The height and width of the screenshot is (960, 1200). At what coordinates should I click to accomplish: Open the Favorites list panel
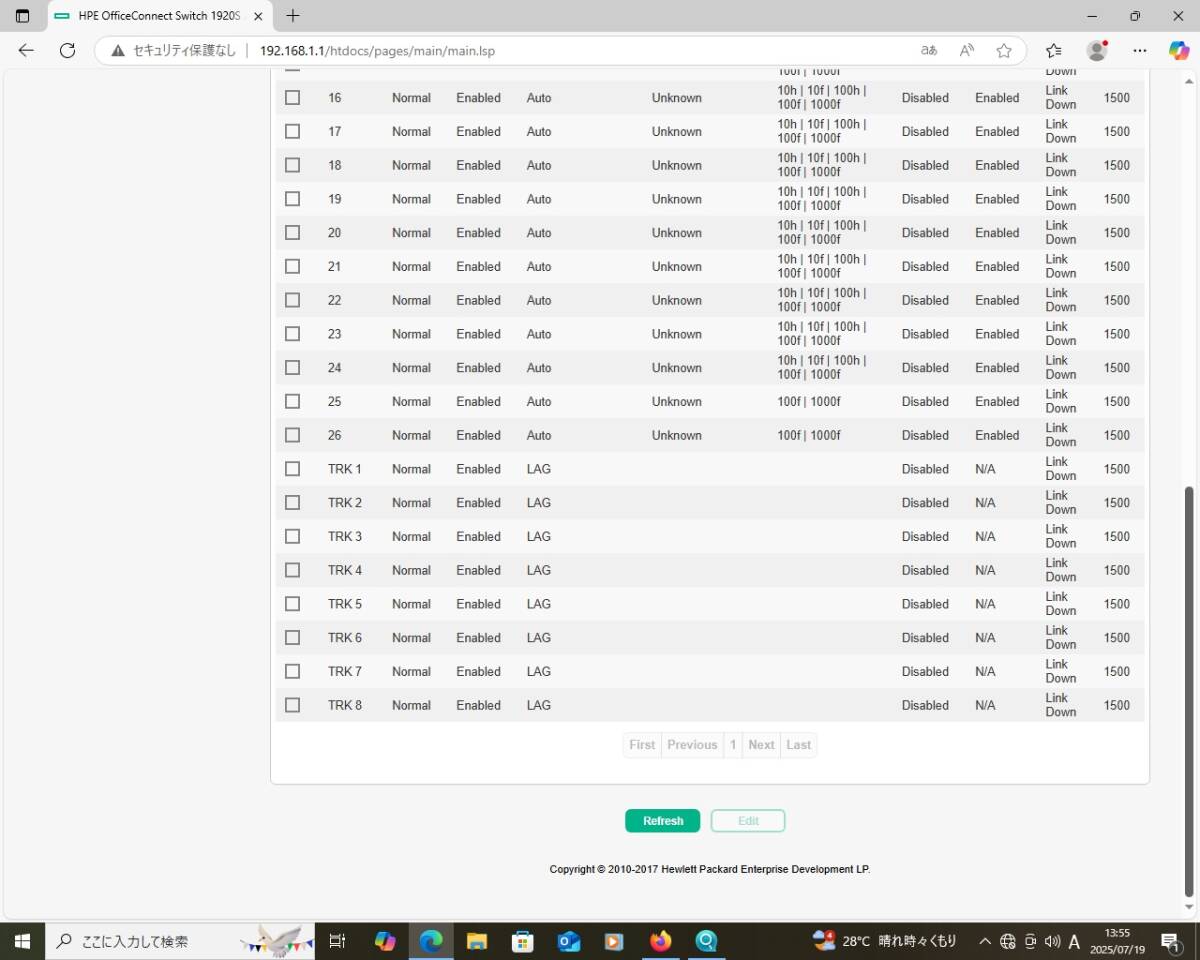(1053, 50)
